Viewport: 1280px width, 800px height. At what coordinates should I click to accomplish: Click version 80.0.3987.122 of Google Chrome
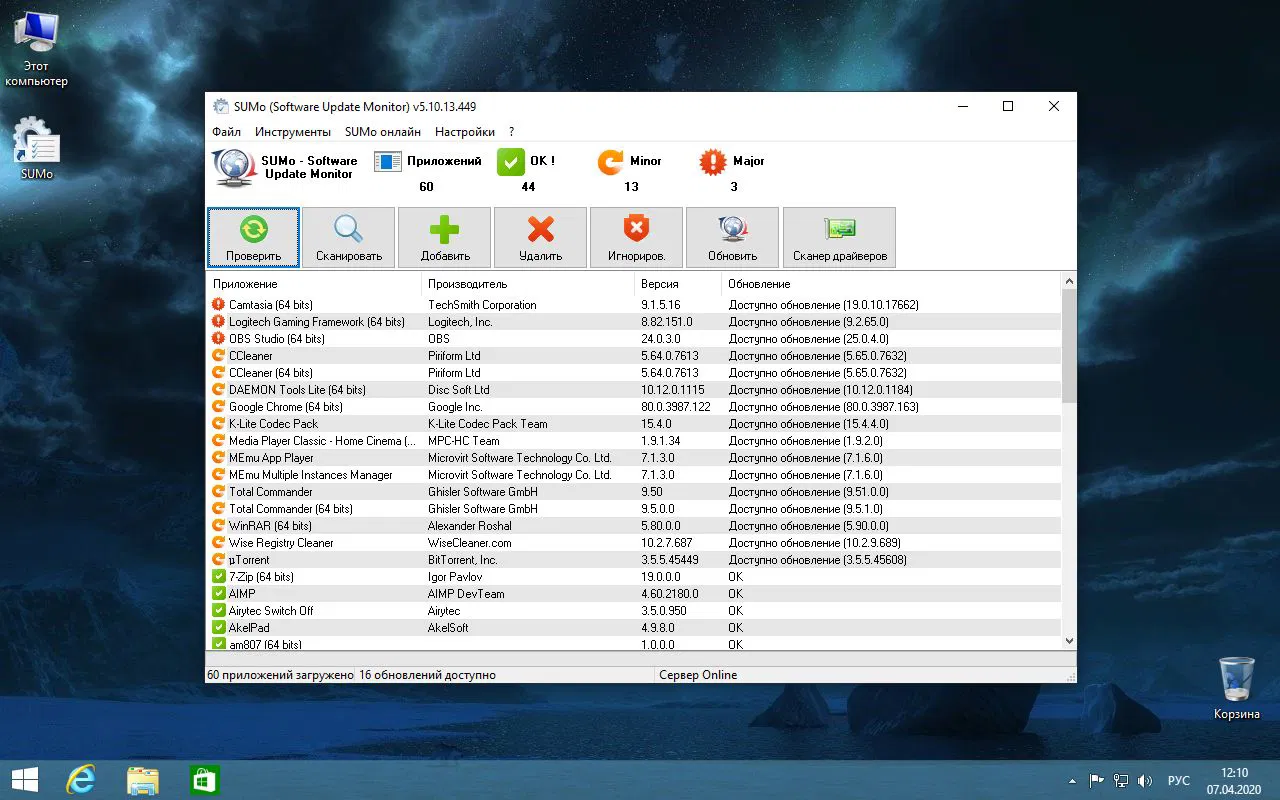tap(676, 407)
